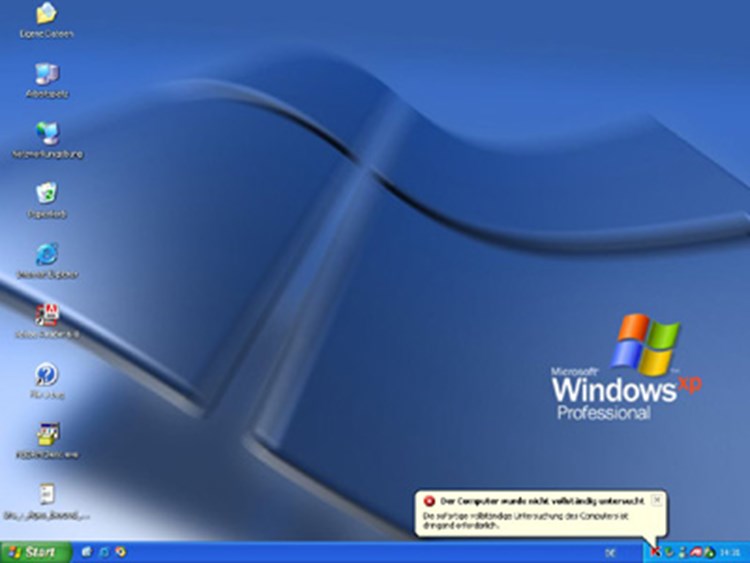The height and width of the screenshot is (563, 750).
Task: Select the document file icon on desktop
Action: [x=47, y=495]
